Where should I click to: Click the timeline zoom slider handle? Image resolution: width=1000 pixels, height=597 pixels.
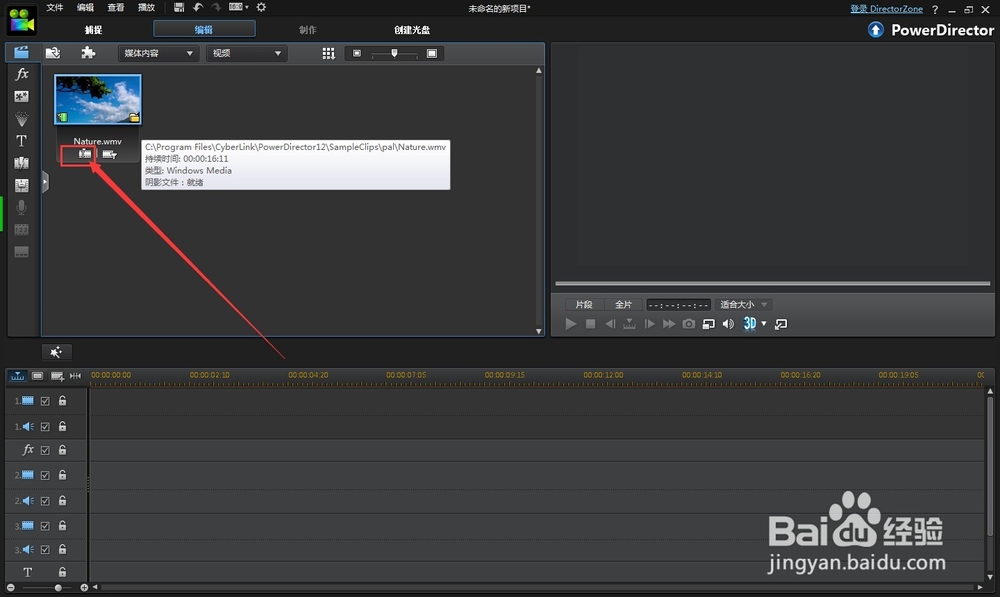58,587
